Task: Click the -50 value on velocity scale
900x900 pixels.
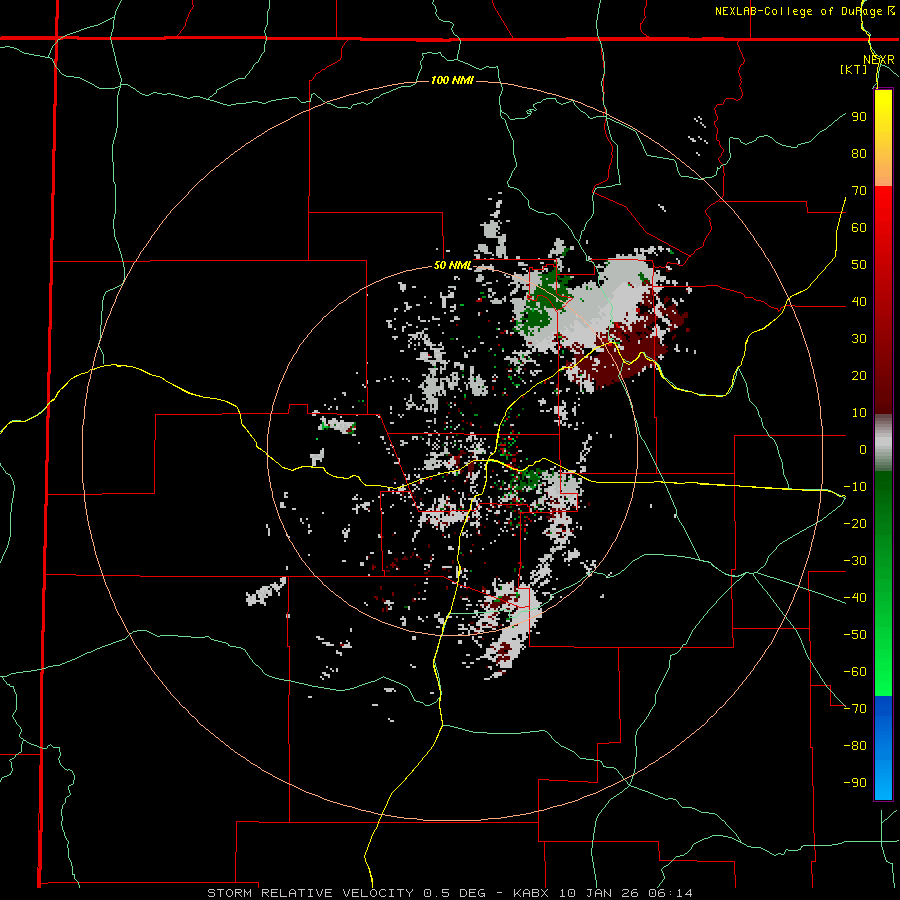Action: 855,635
